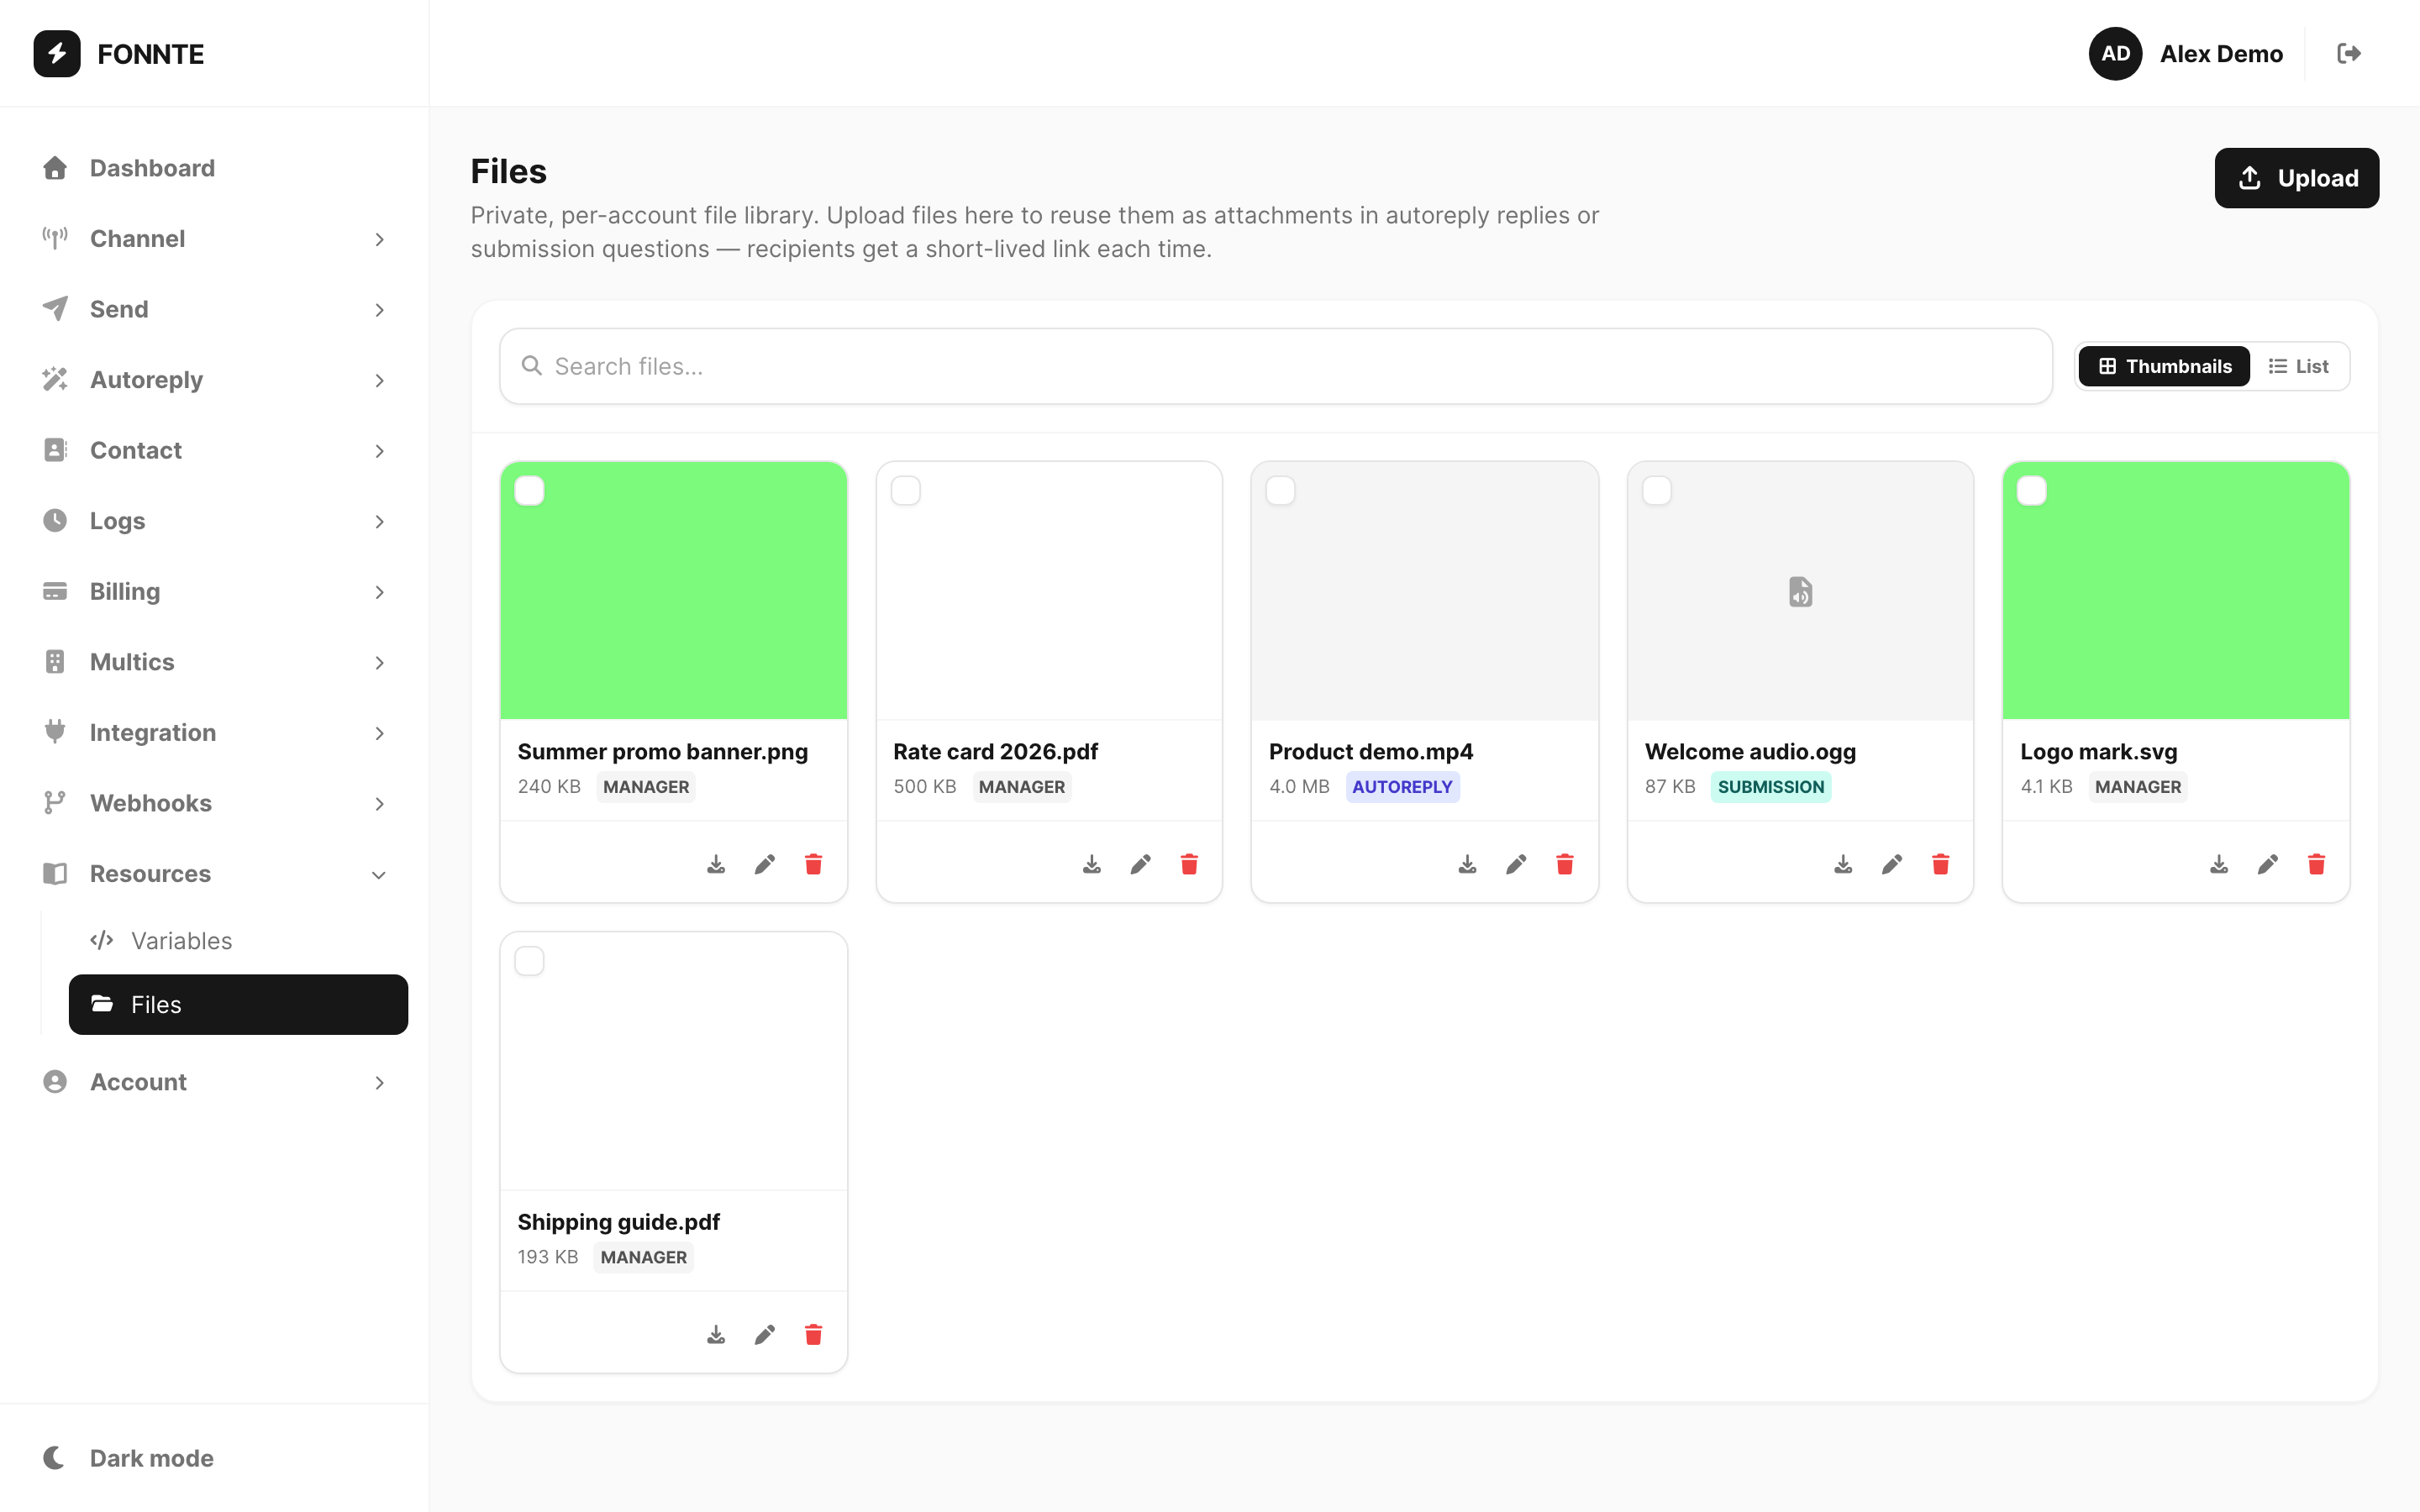Download Logo mark.svg

[x=2219, y=864]
